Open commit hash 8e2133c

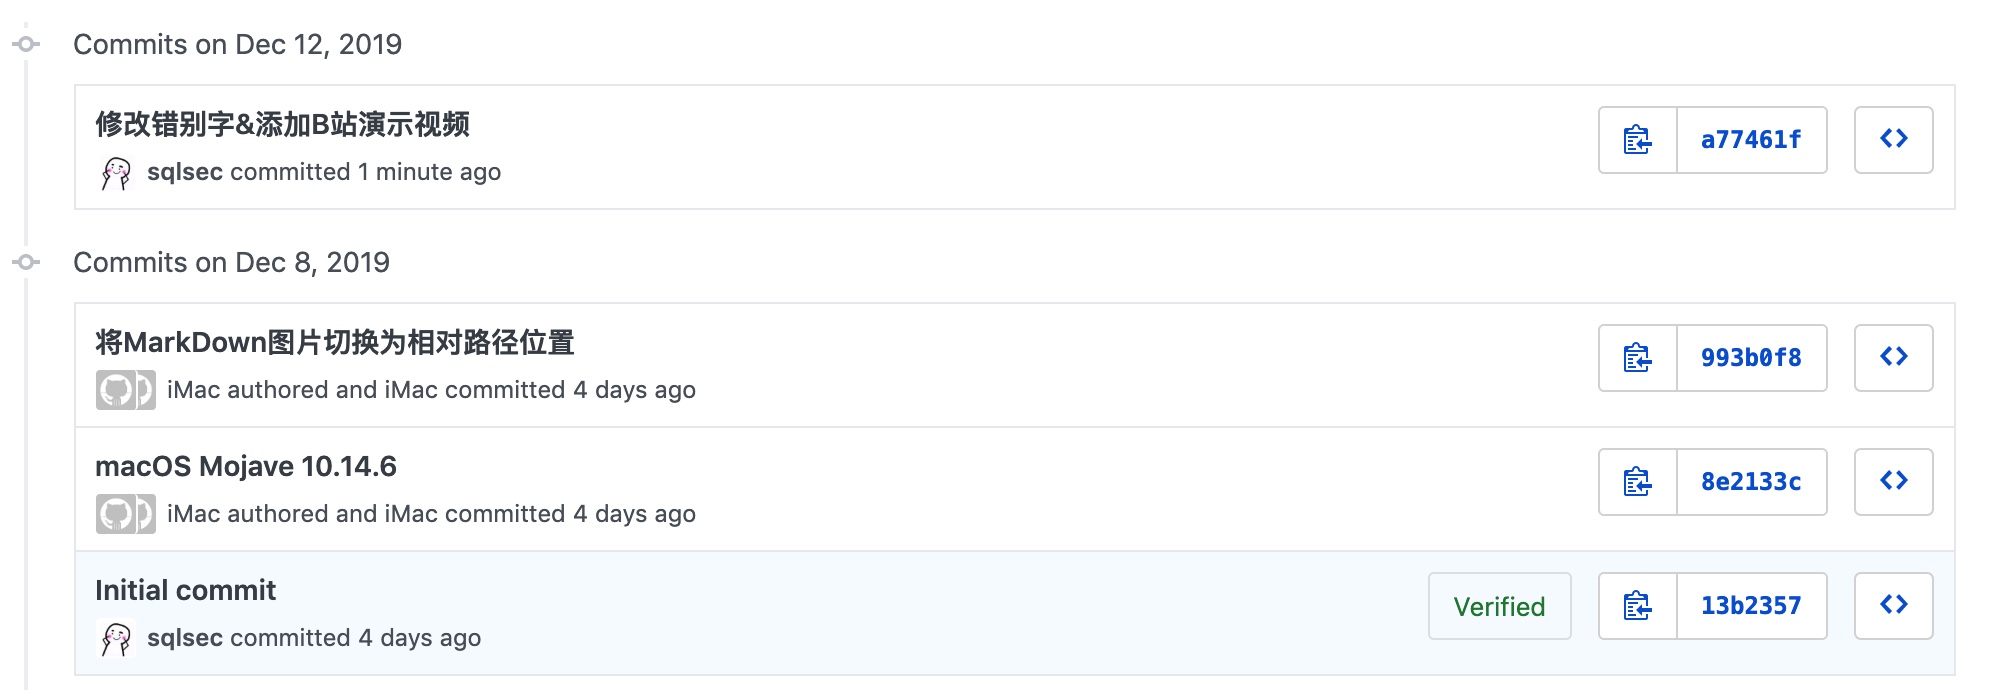tap(1752, 482)
